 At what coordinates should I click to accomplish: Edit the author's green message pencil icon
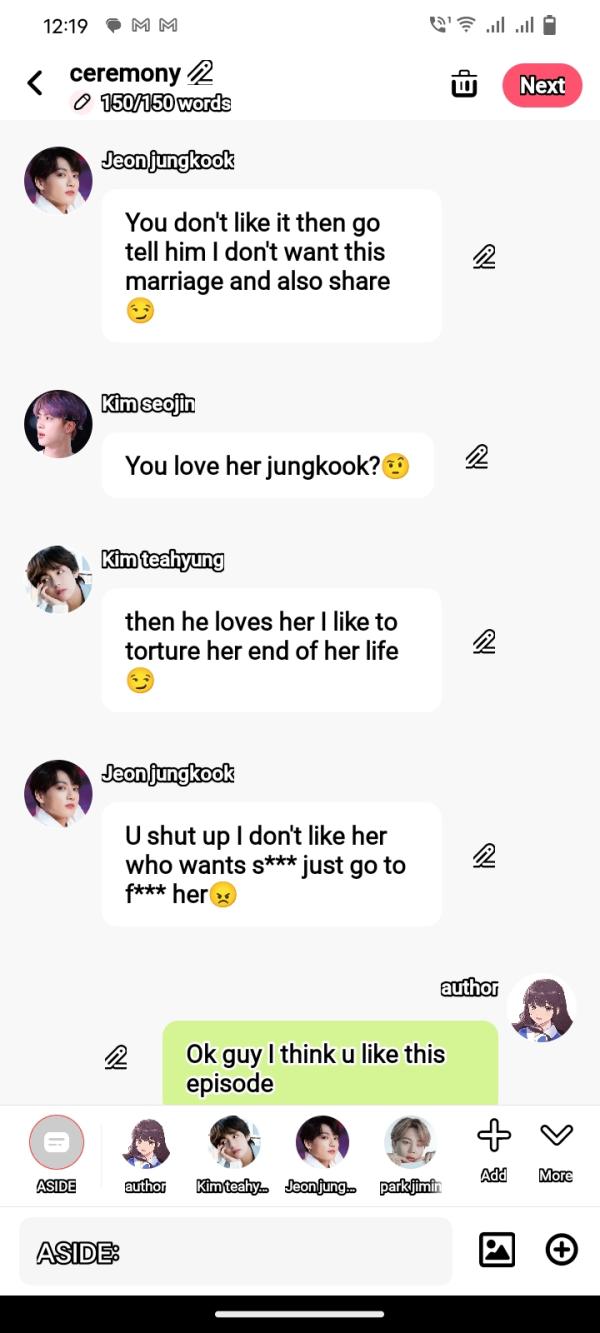[x=116, y=1056]
